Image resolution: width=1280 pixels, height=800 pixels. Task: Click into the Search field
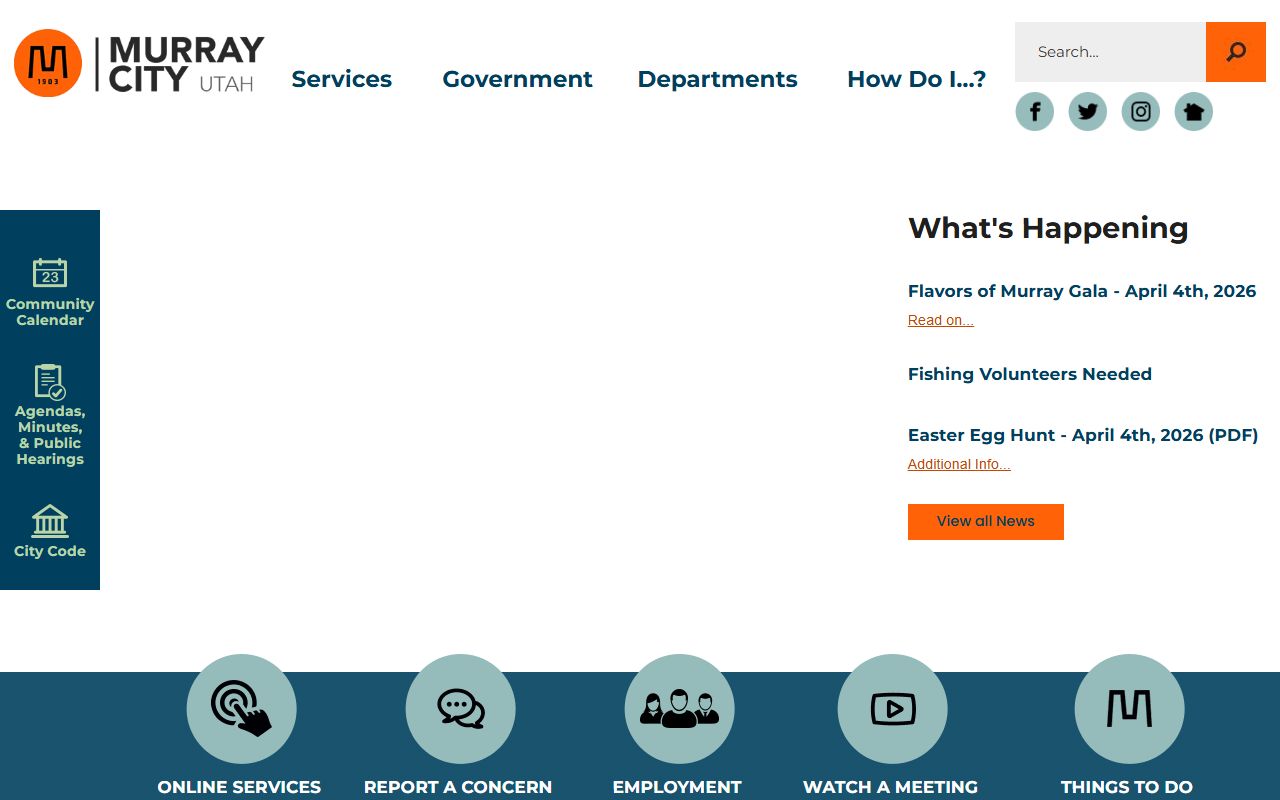coord(1110,52)
